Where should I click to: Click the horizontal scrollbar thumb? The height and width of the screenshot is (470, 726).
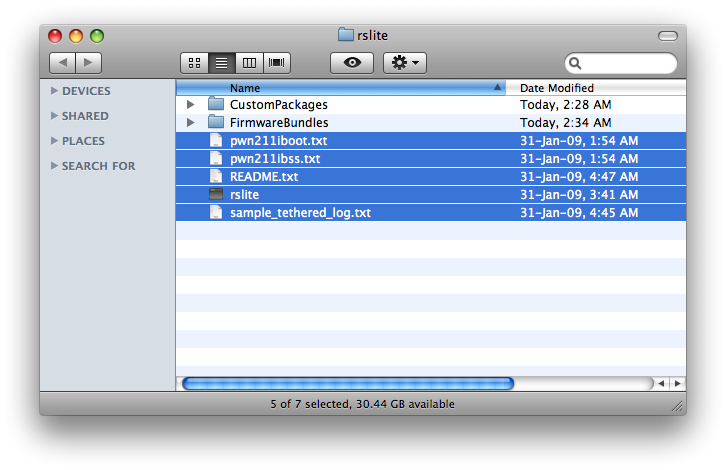pos(347,383)
